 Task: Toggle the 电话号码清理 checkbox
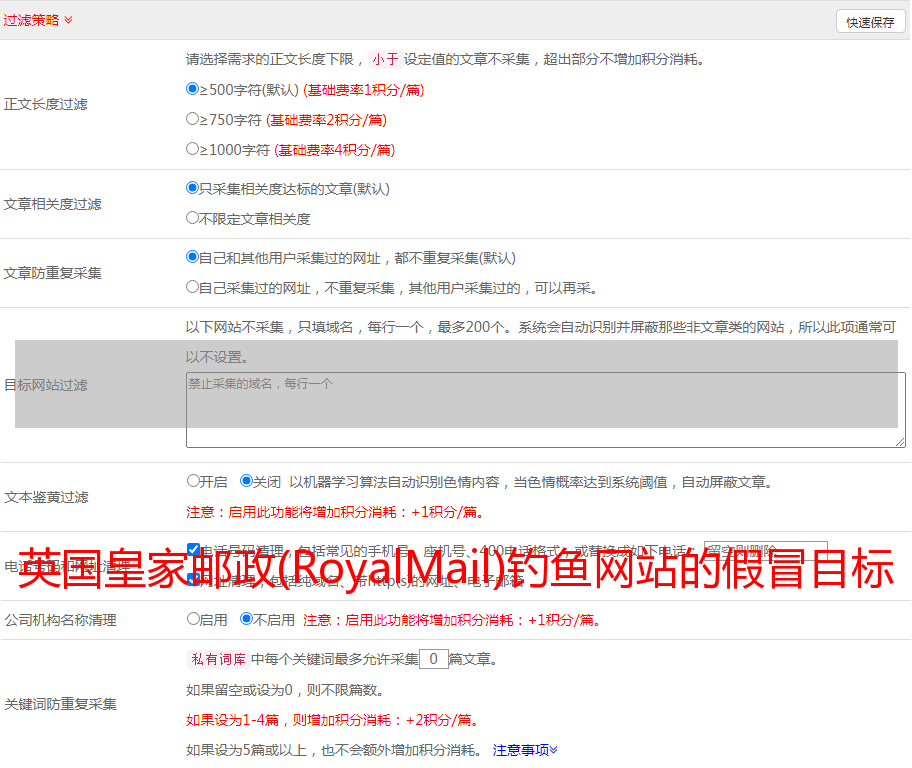coord(194,549)
